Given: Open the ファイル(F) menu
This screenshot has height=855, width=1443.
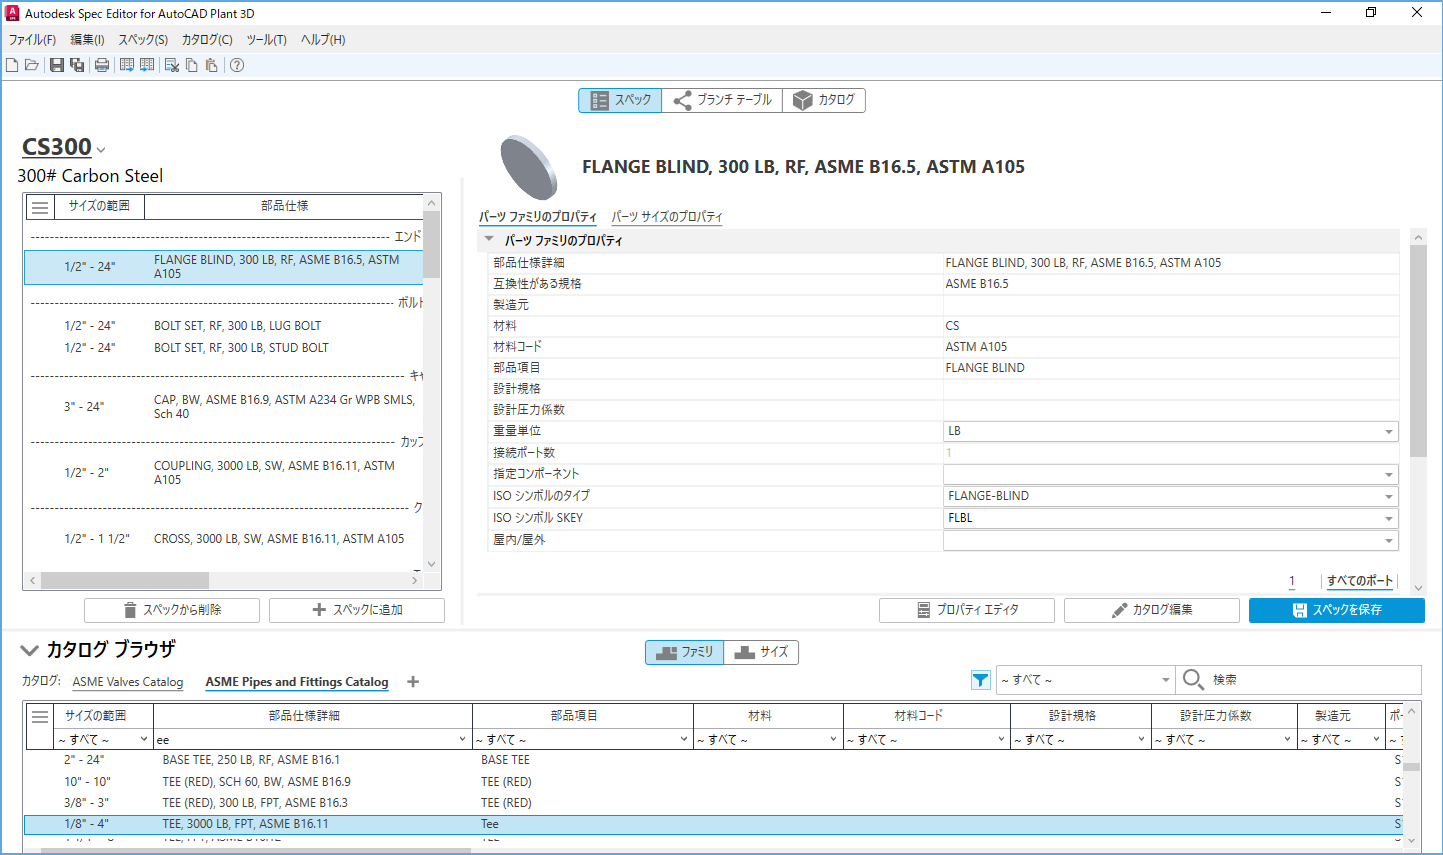Looking at the screenshot, I should (32, 40).
